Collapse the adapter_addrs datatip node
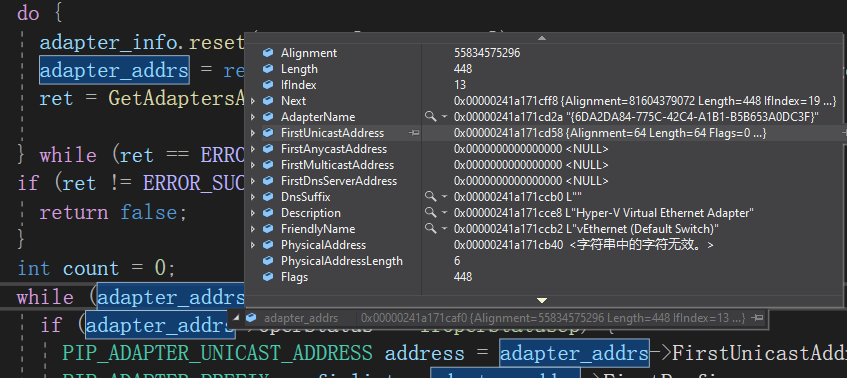Viewport: 847px width, 378px height. point(237,317)
